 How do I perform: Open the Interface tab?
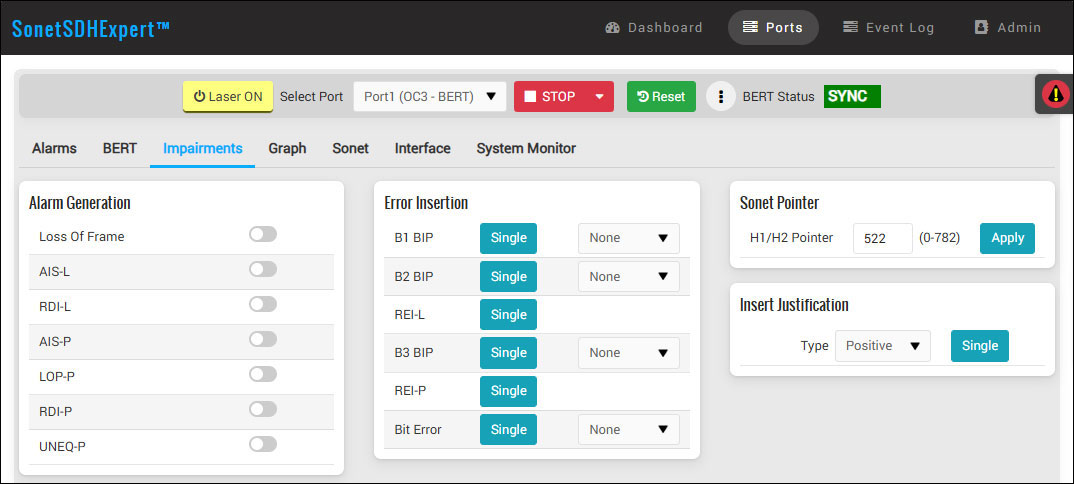coord(423,148)
